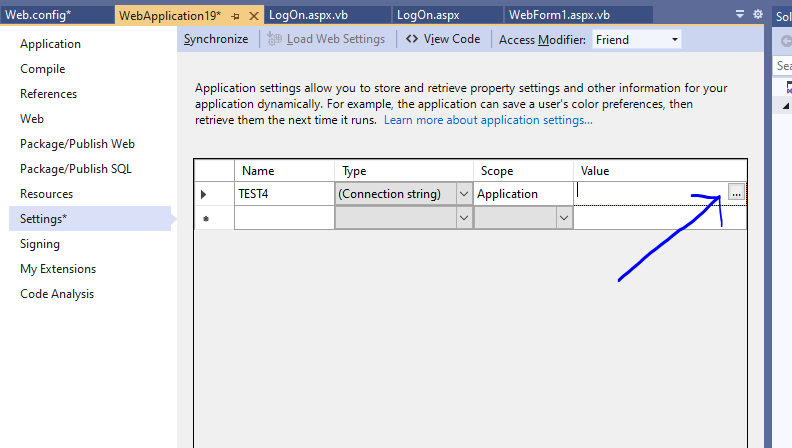The width and height of the screenshot is (792, 448).
Task: Switch to Web.config tab
Action: (x=57, y=15)
